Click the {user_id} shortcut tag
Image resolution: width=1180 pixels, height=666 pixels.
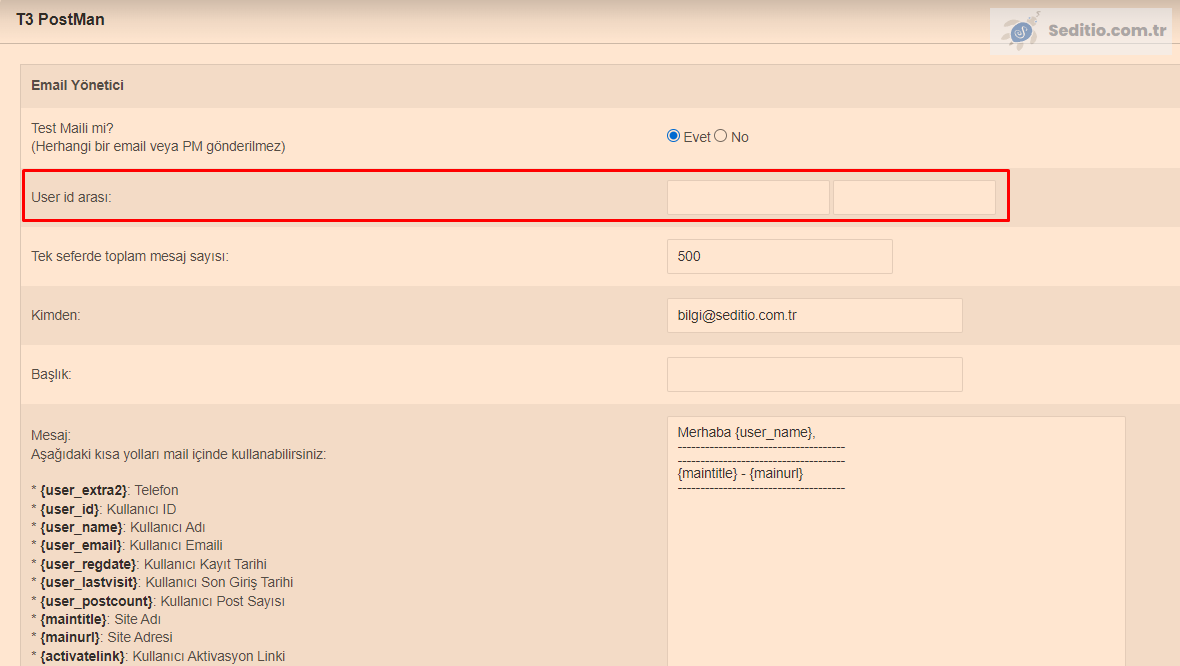tap(69, 509)
